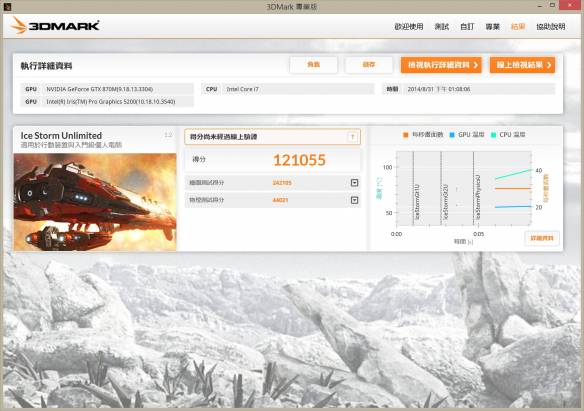Click the Ice Storm Unlimited title

point(61,136)
